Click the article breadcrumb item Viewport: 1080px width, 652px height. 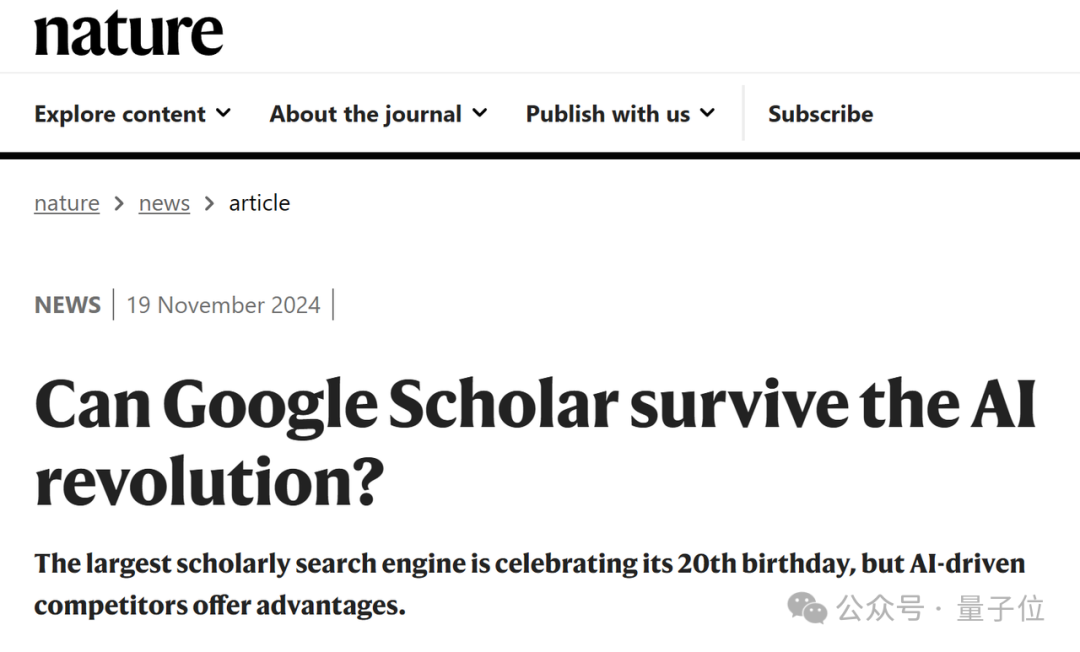point(259,203)
